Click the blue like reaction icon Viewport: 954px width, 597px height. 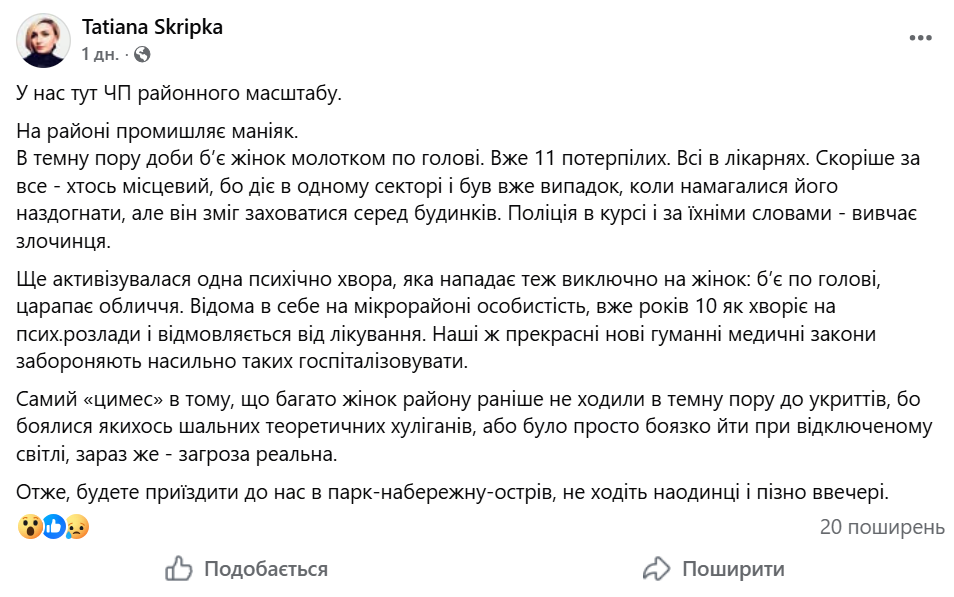(x=53, y=527)
